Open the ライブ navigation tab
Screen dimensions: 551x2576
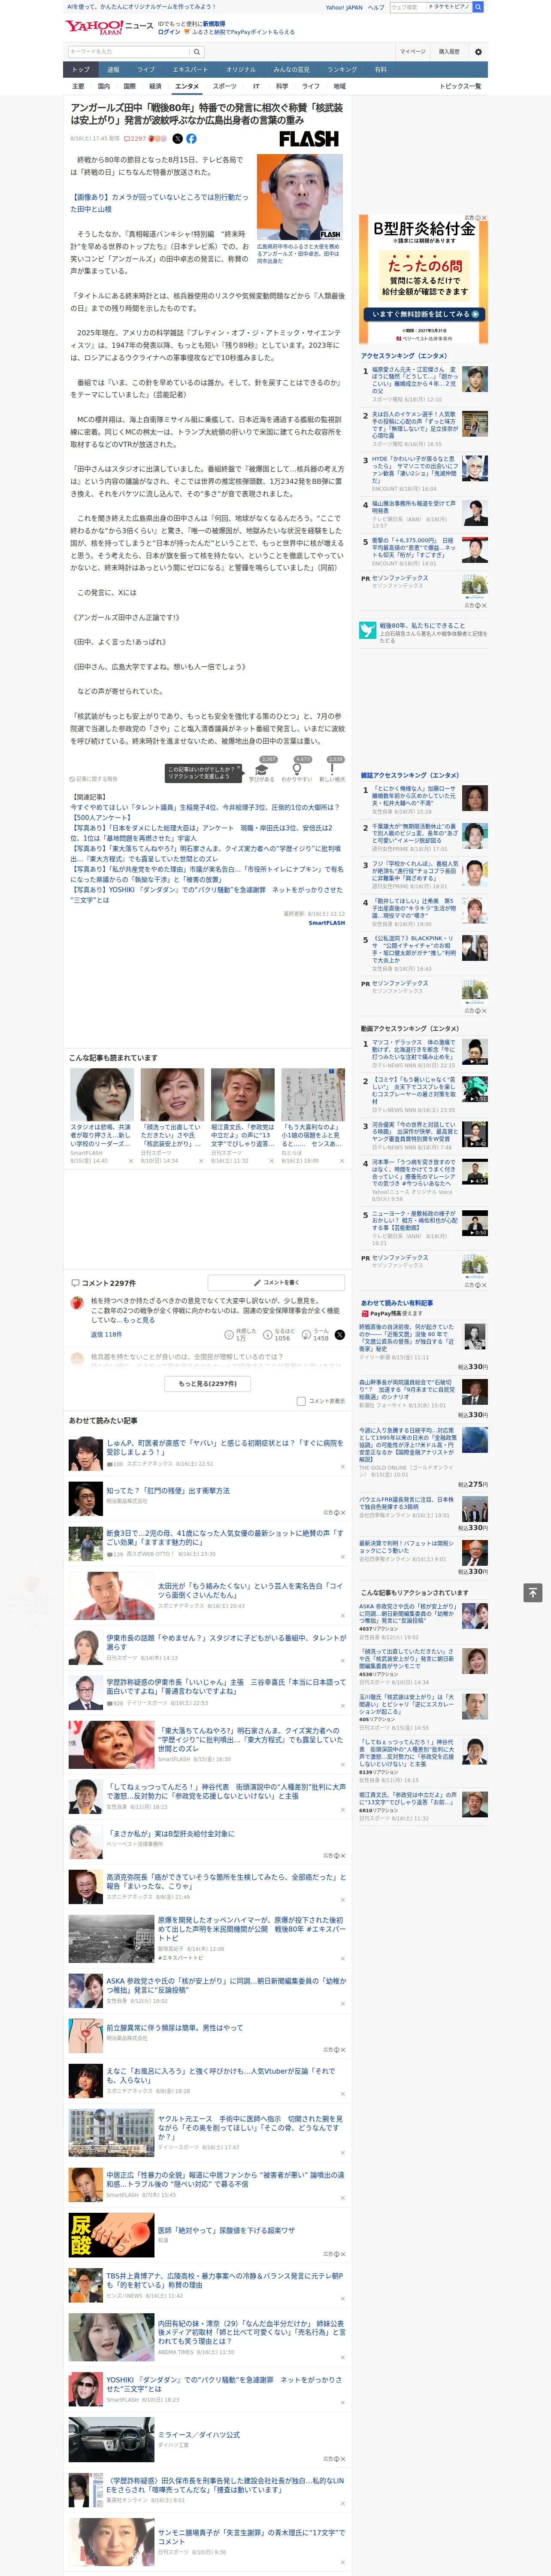[146, 70]
